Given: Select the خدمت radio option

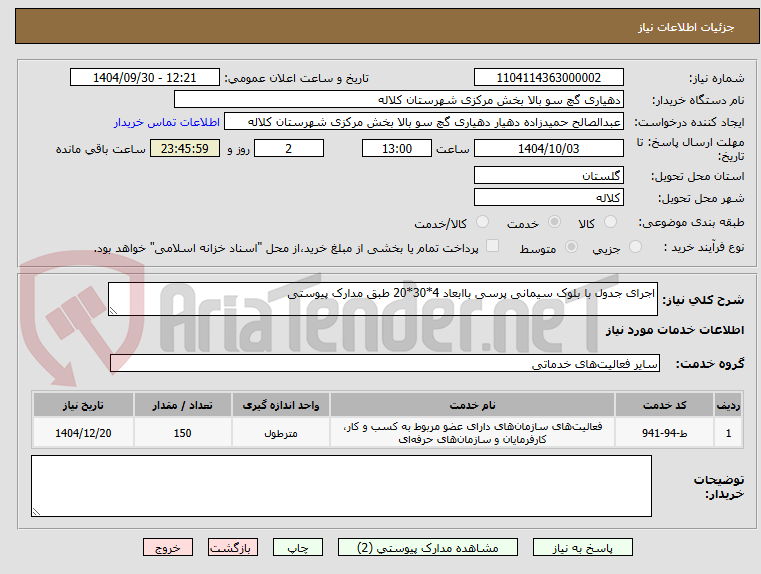Looking at the screenshot, I should pyautogui.click(x=554, y=222).
